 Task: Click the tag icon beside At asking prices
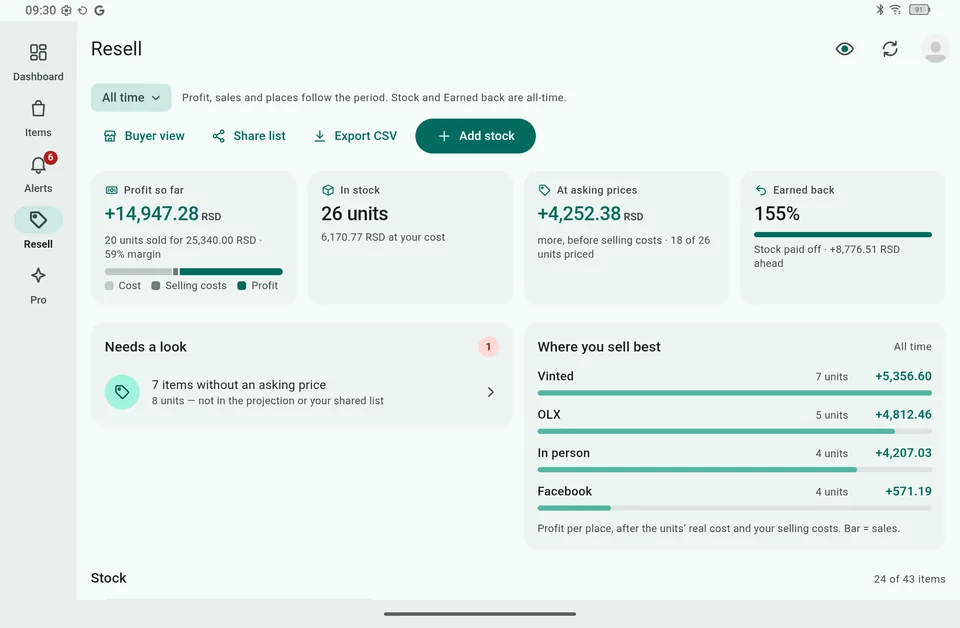[544, 190]
